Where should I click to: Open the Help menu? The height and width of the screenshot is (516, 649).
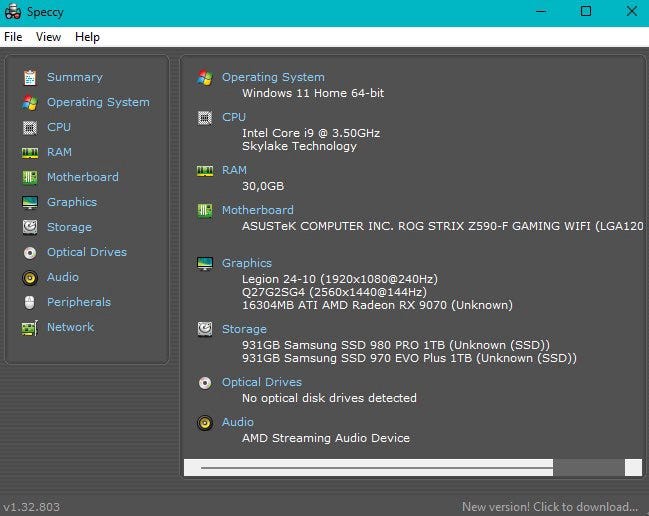(x=87, y=37)
